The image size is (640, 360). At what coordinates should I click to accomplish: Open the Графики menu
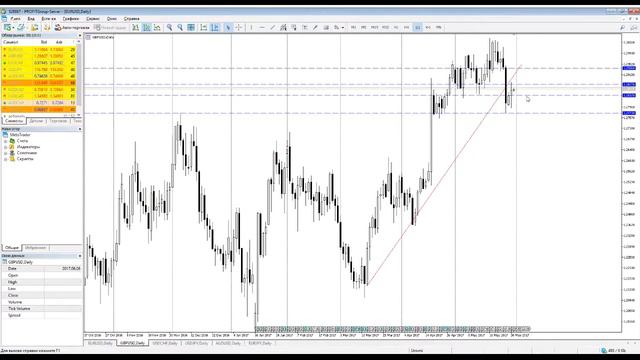click(x=71, y=19)
